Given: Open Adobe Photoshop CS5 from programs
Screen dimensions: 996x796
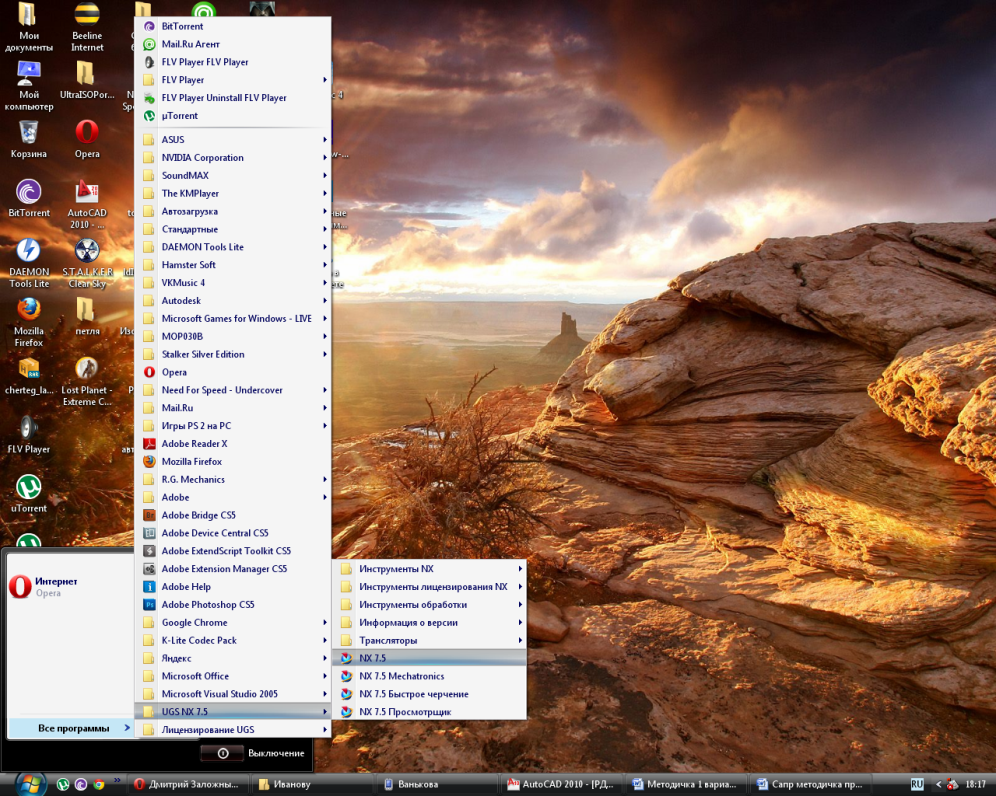Looking at the screenshot, I should click(233, 604).
